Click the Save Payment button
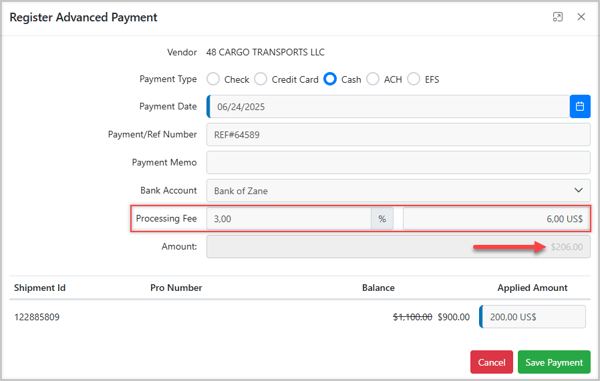Image resolution: width=600 pixels, height=381 pixels. [x=554, y=362]
